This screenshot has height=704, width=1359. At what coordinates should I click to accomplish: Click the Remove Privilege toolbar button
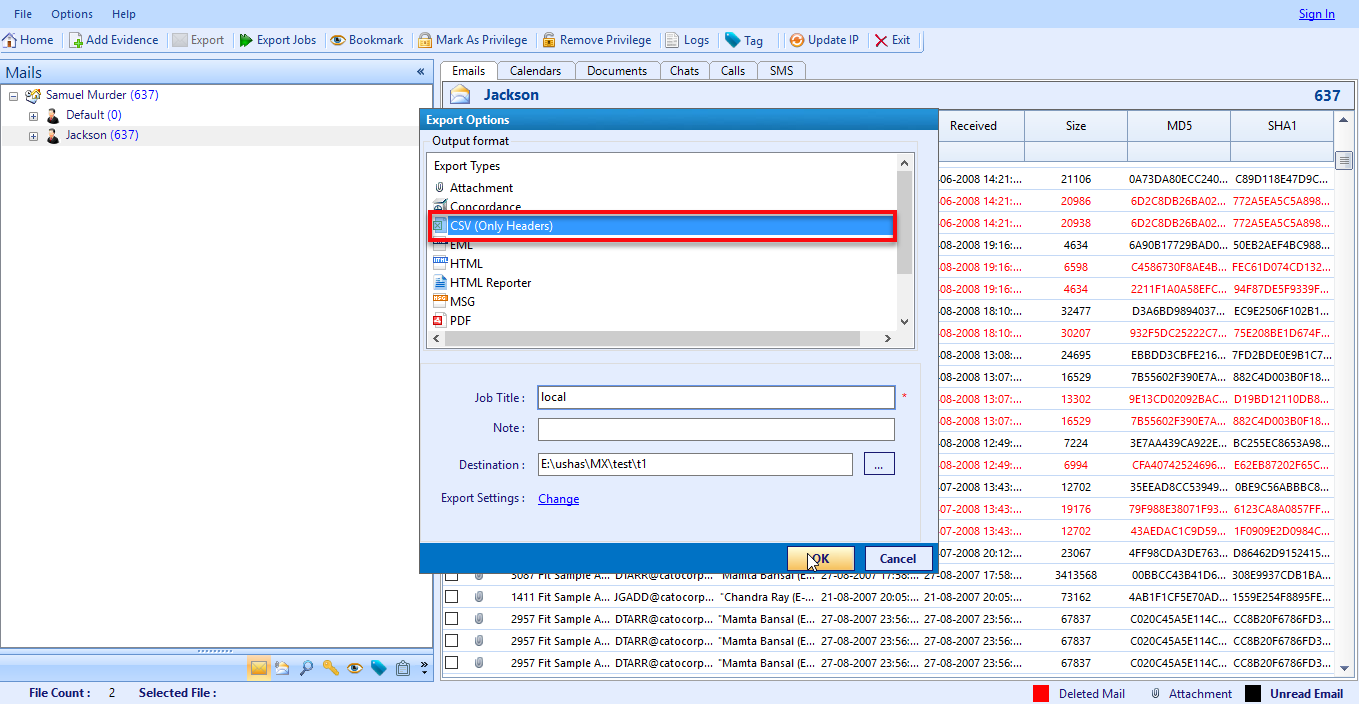tap(596, 40)
